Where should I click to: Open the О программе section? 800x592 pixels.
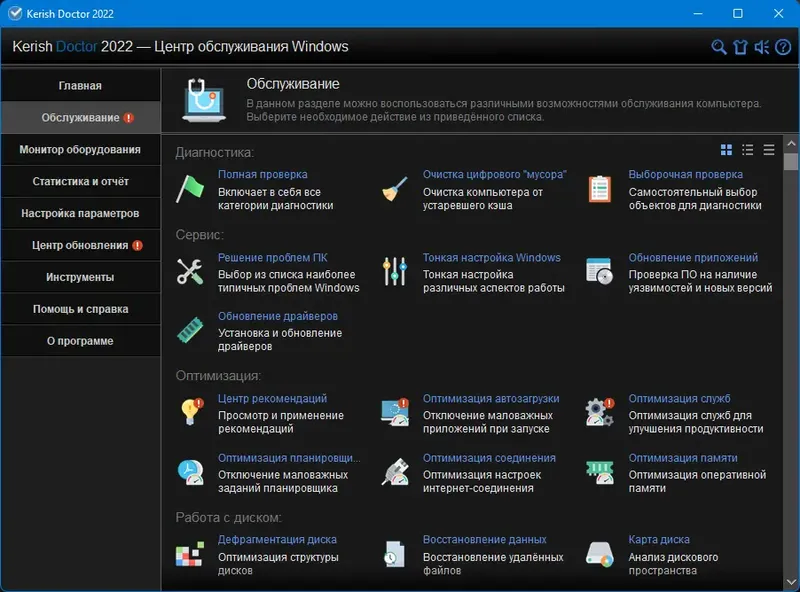tap(80, 341)
